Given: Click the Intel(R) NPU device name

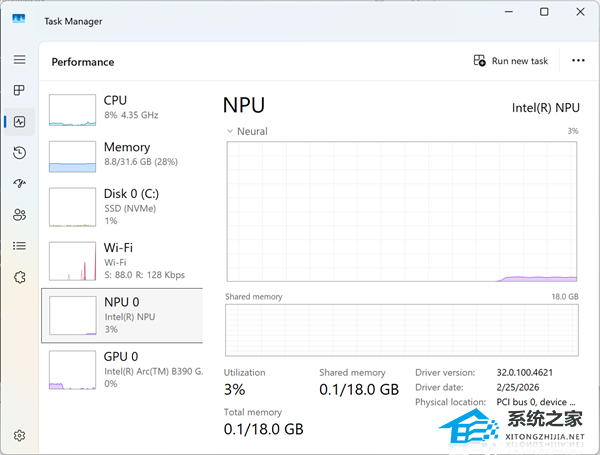Looking at the screenshot, I should (x=546, y=108).
